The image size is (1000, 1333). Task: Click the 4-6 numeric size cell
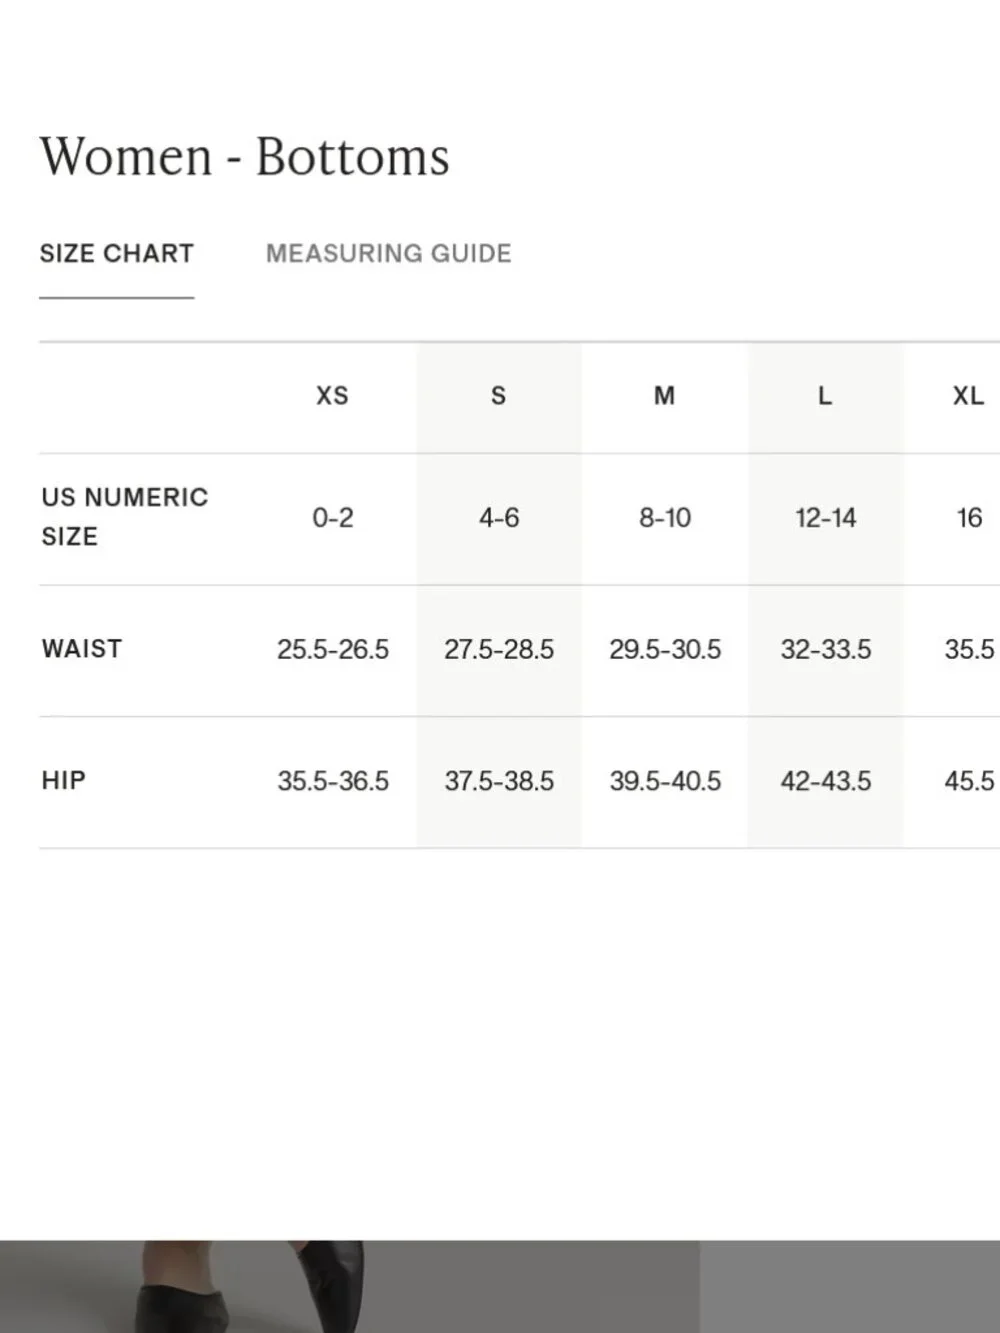click(498, 518)
